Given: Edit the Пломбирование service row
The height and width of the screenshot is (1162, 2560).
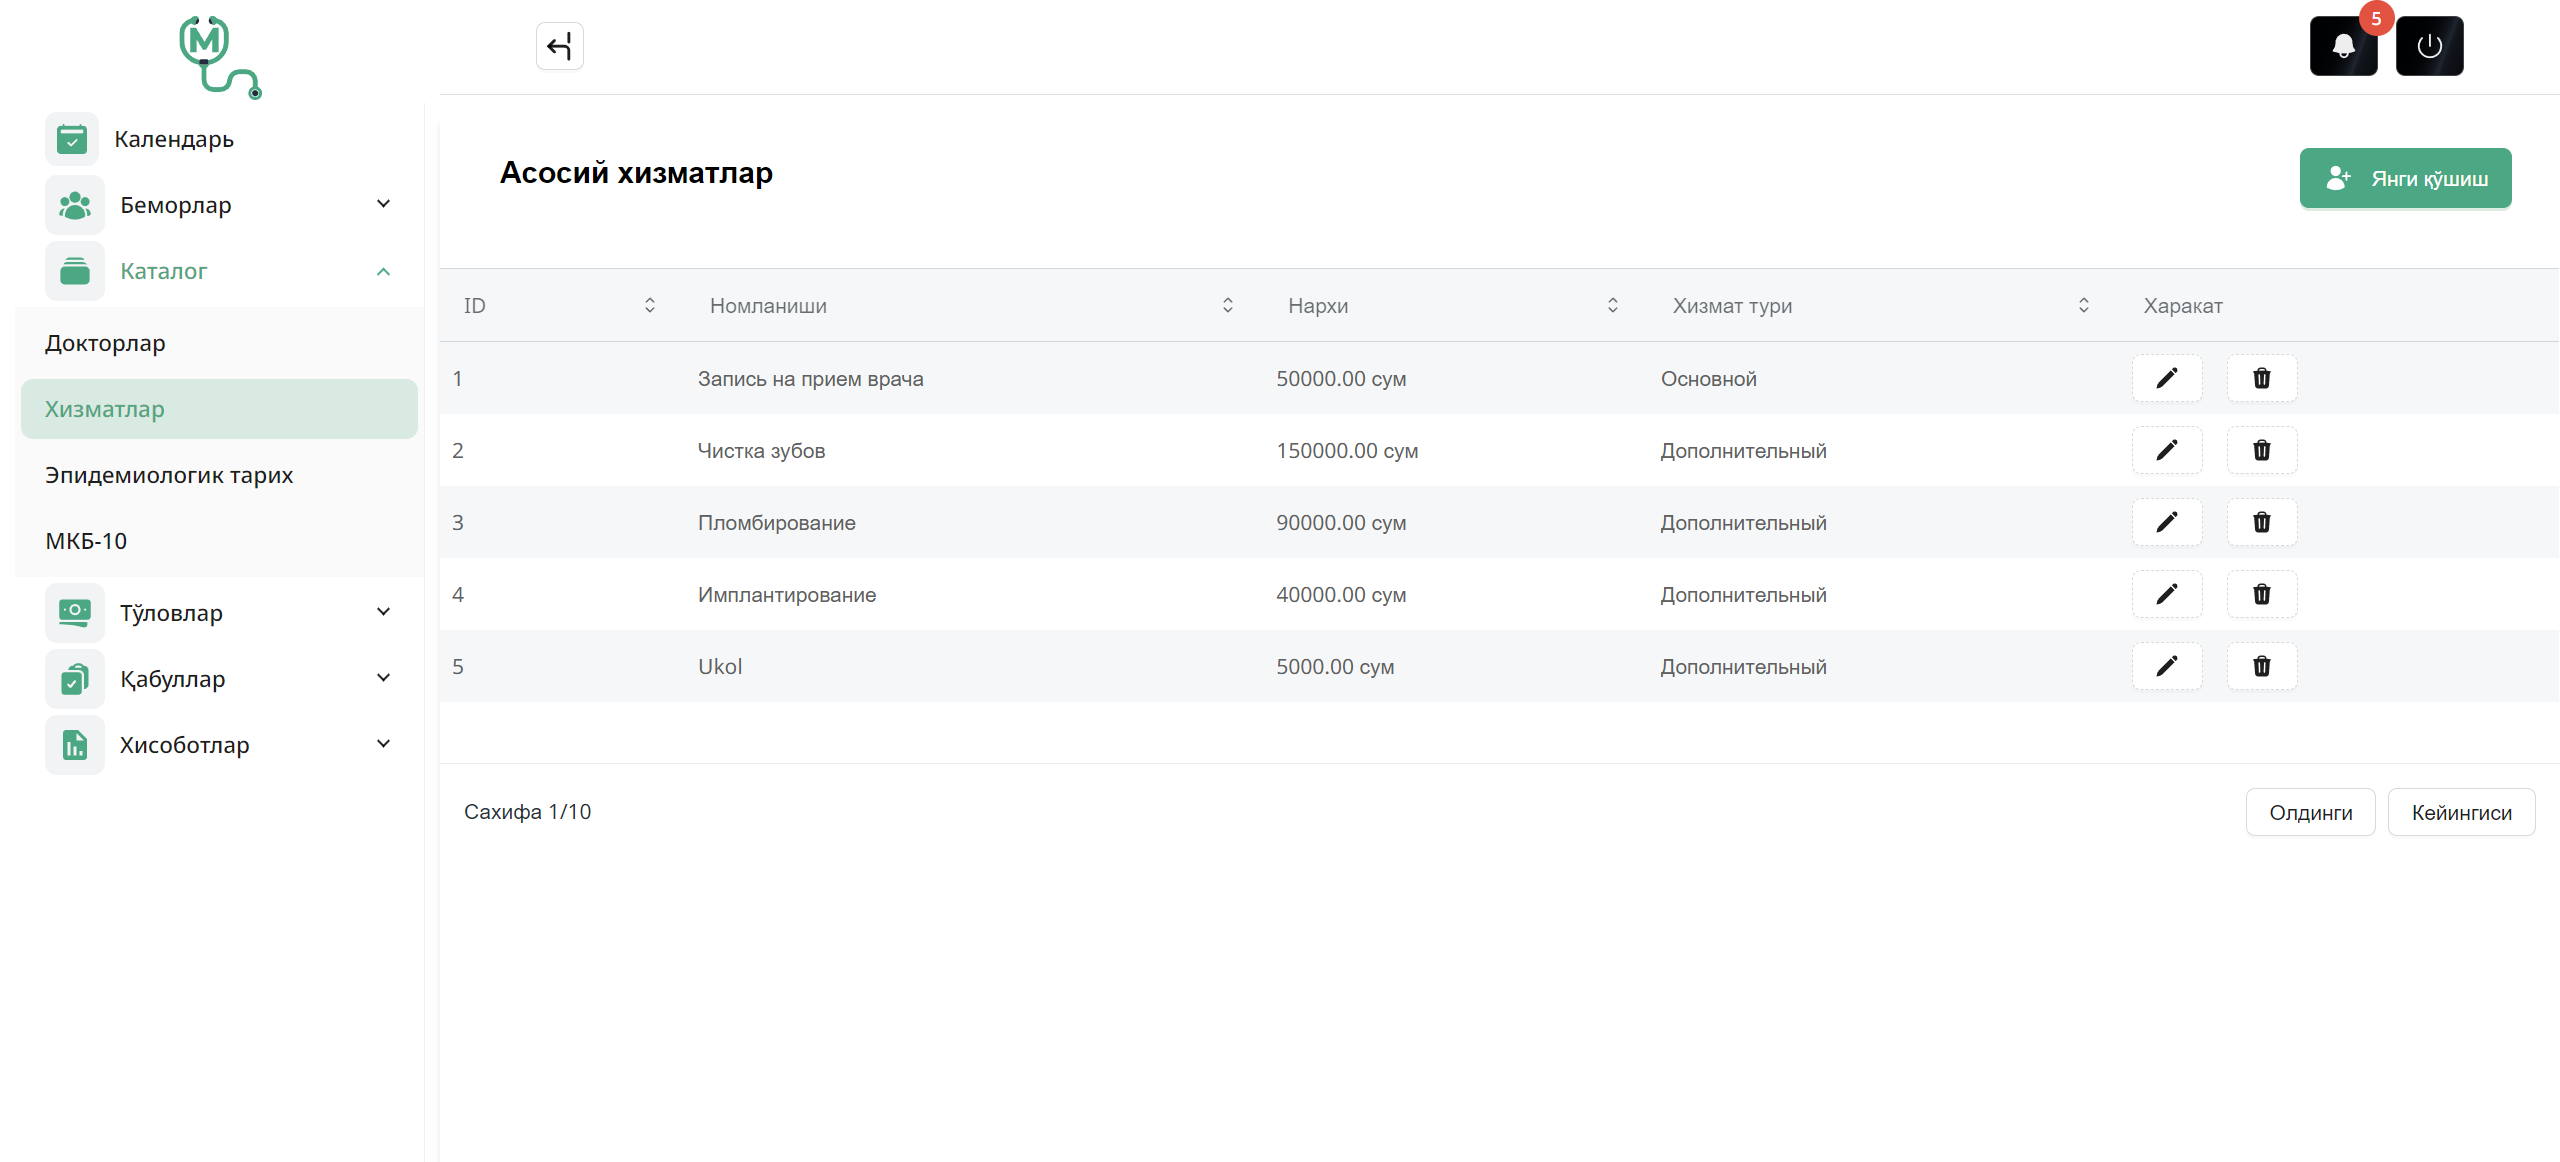Looking at the screenshot, I should [2166, 522].
